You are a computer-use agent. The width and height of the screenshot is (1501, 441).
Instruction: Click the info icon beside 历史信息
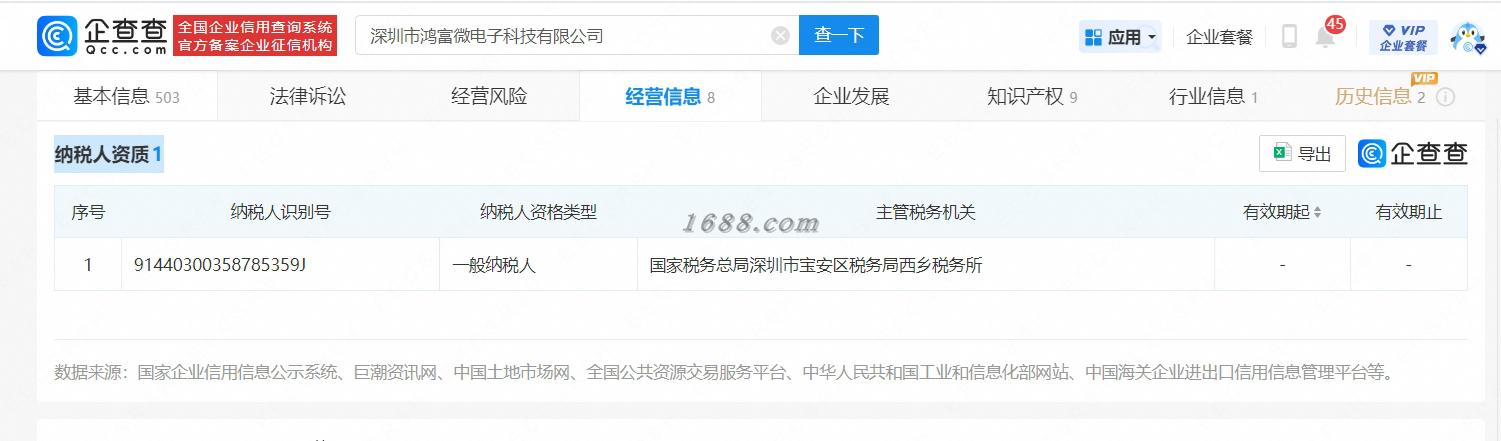1445,98
